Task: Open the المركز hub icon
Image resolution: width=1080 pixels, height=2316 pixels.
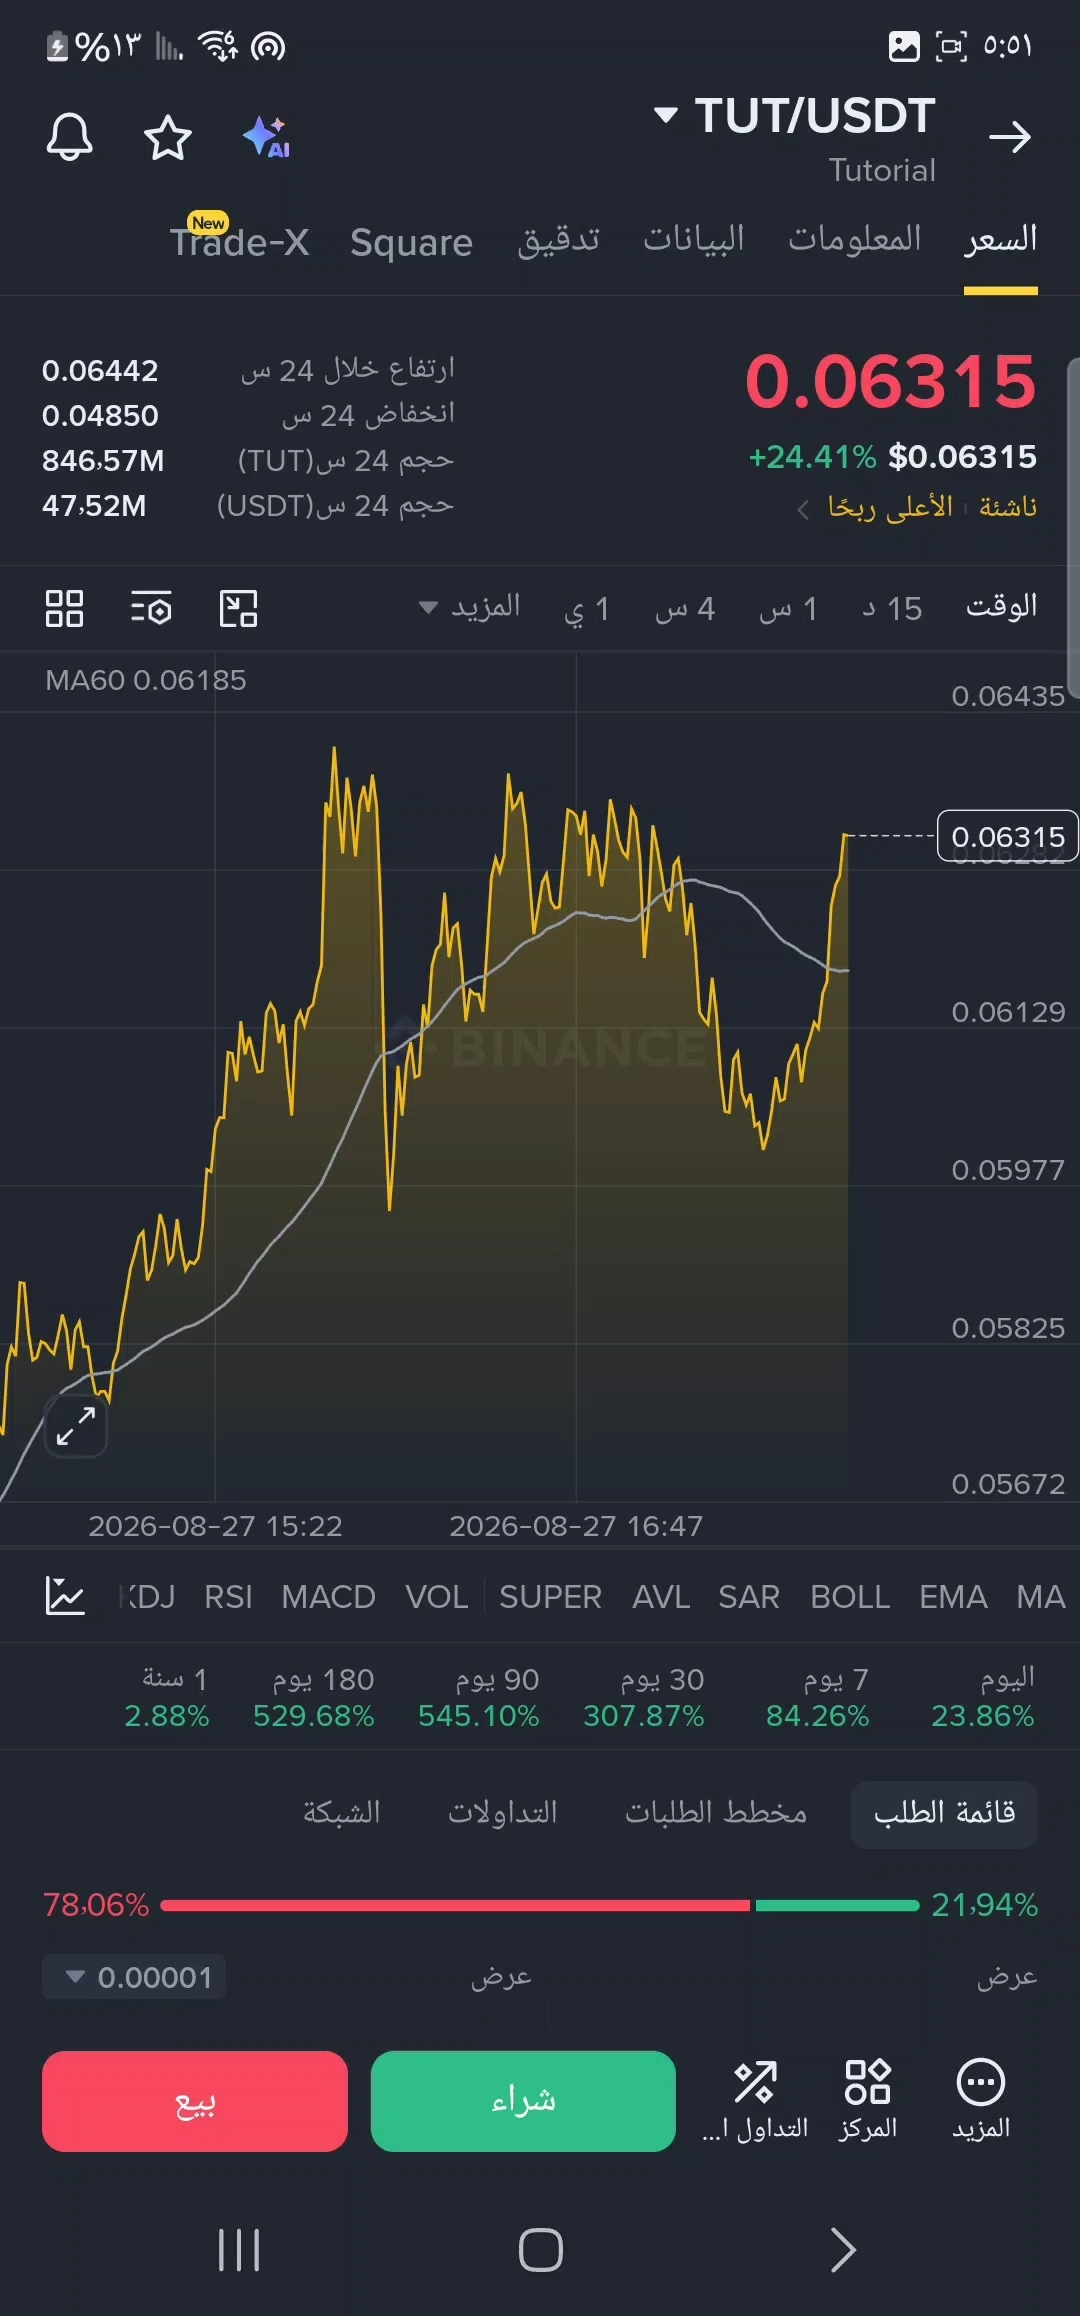Action: (868, 2100)
